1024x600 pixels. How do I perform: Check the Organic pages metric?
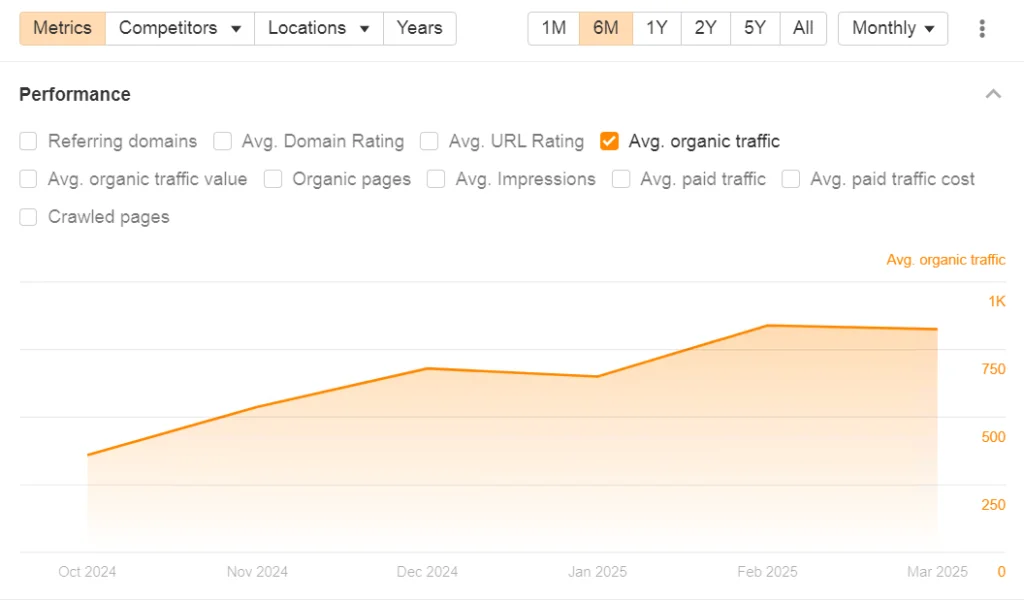pos(273,179)
